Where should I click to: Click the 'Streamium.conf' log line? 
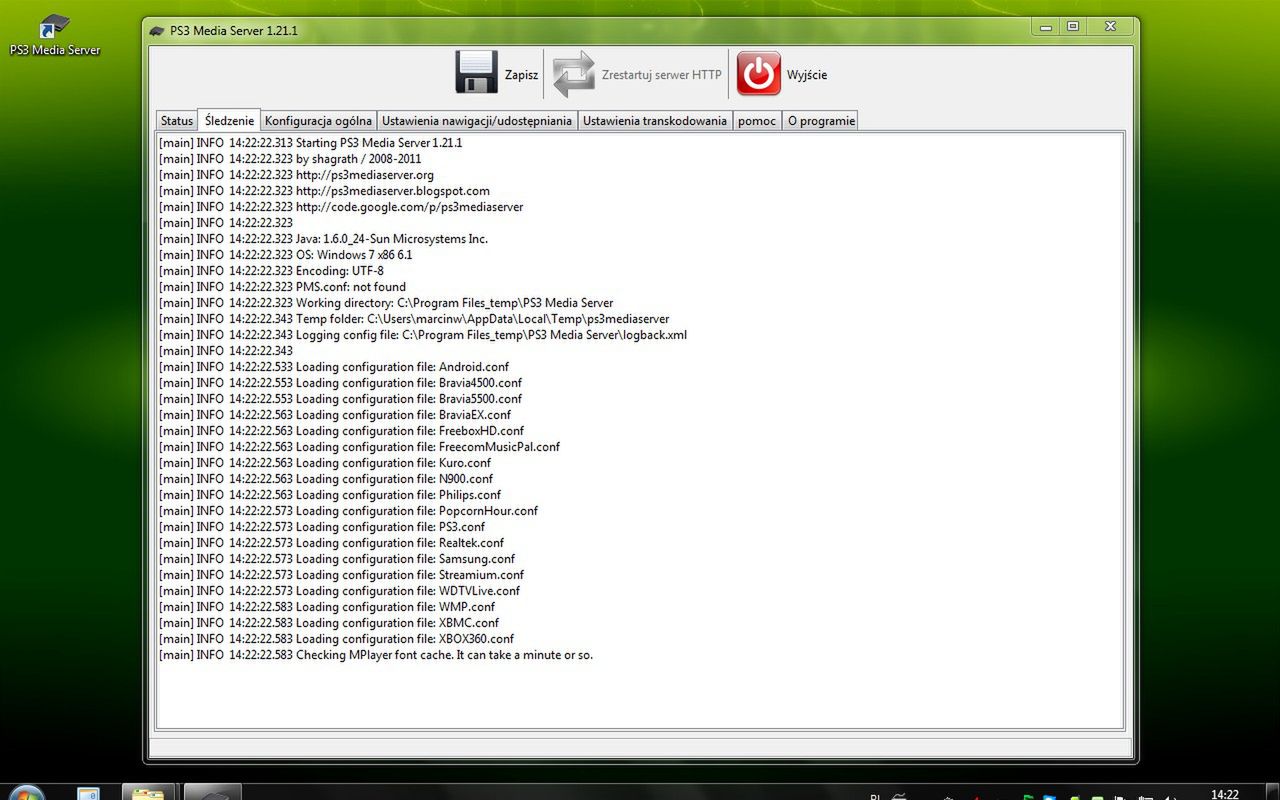pos(341,575)
